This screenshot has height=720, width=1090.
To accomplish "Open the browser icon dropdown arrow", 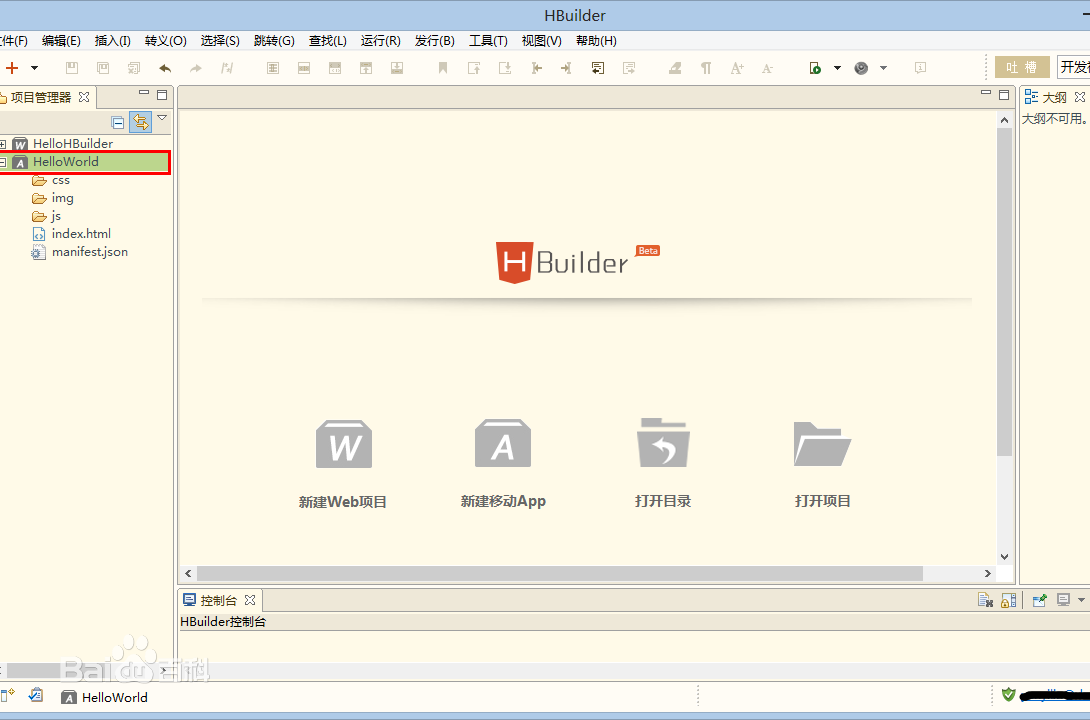I will pos(884,68).
